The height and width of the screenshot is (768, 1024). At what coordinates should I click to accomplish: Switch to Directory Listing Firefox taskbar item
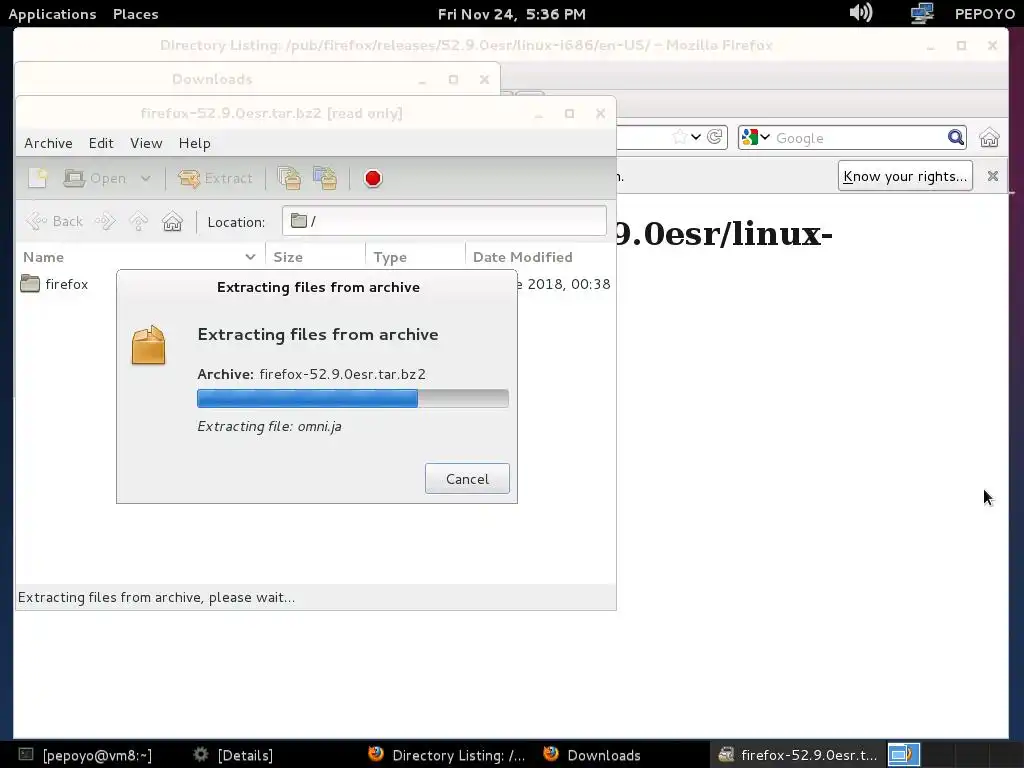[x=447, y=755]
